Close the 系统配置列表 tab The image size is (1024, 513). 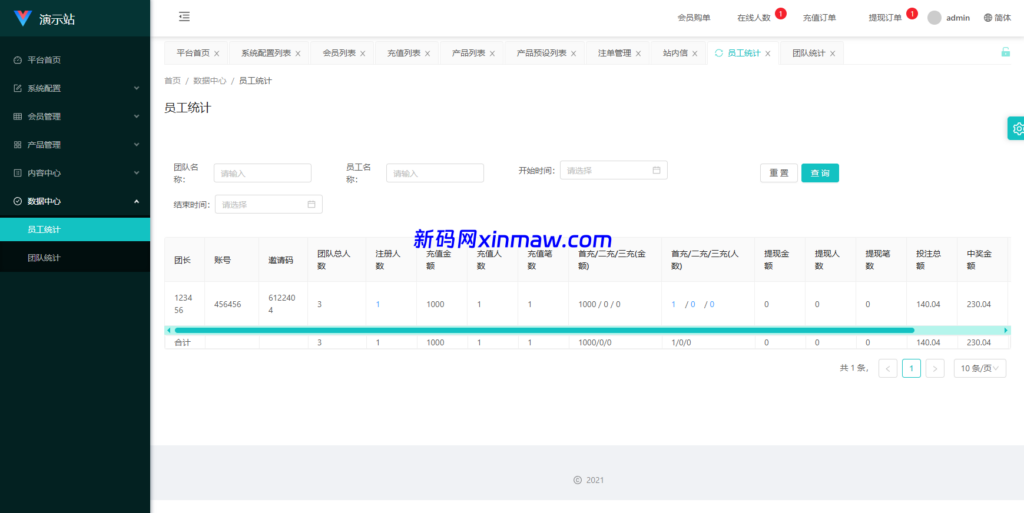(x=298, y=54)
